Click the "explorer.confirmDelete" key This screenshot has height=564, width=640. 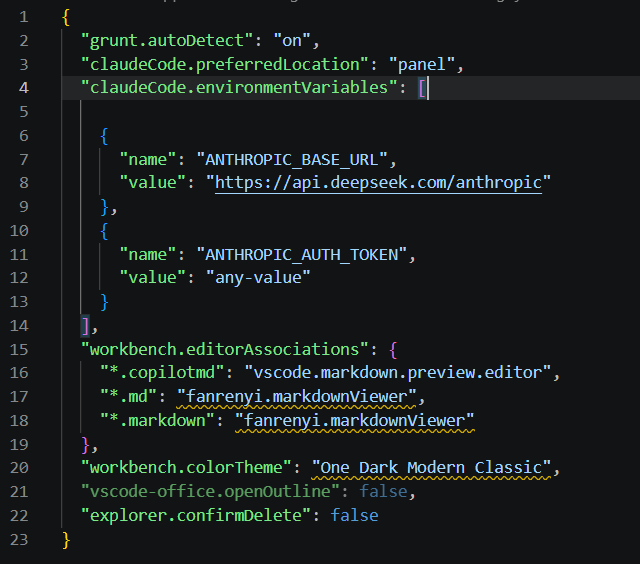click(x=196, y=515)
